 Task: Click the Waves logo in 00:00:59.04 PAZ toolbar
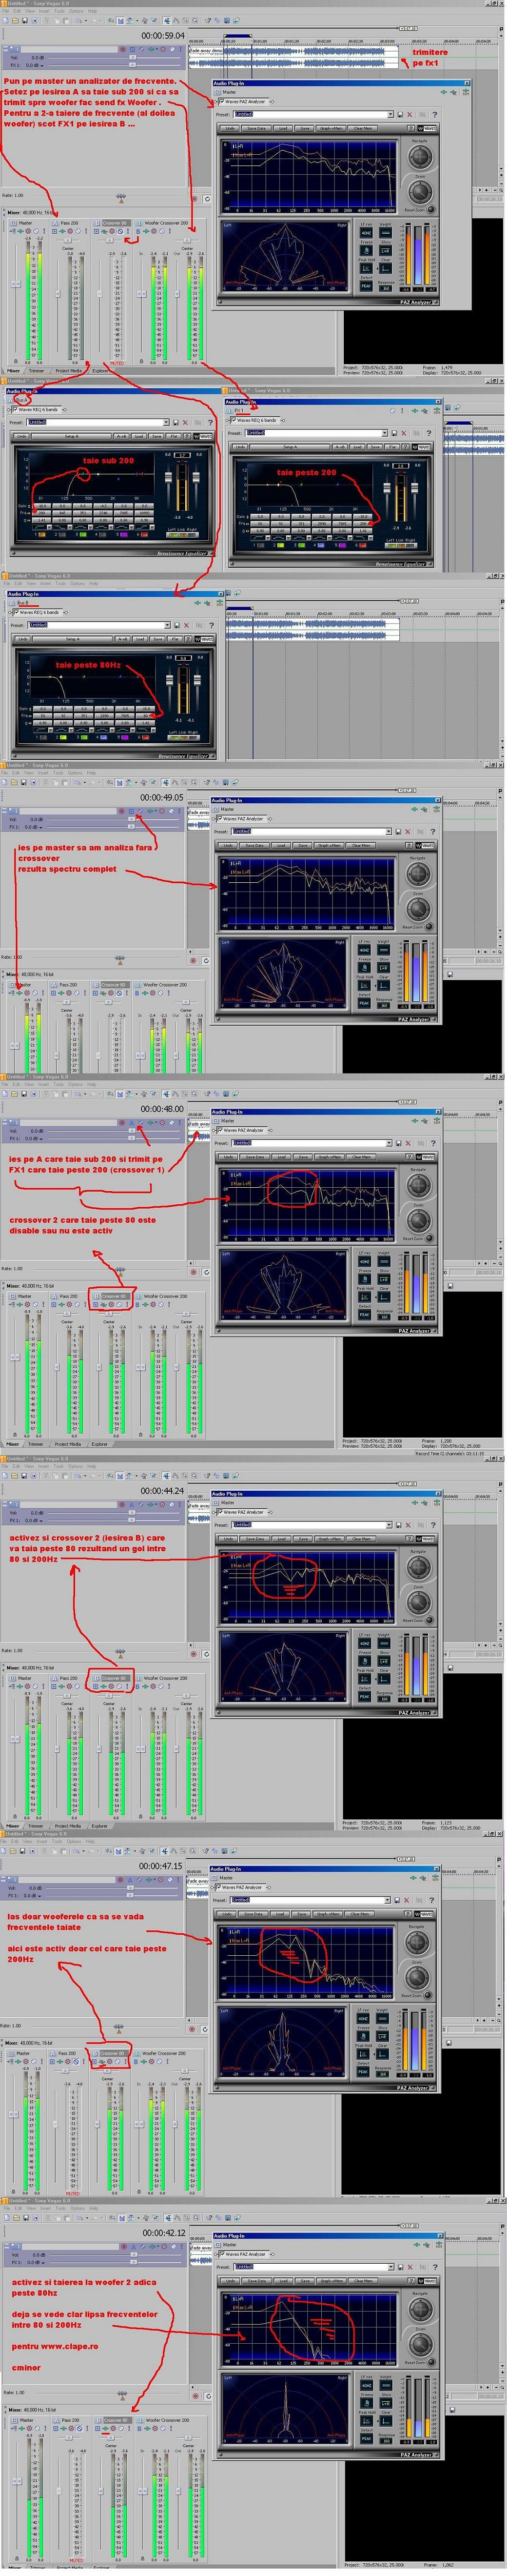(x=428, y=128)
